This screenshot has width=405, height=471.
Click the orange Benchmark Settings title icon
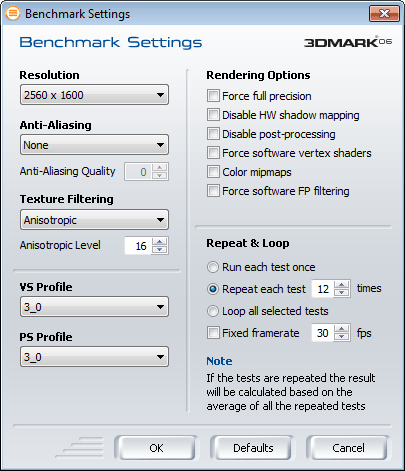[x=13, y=13]
